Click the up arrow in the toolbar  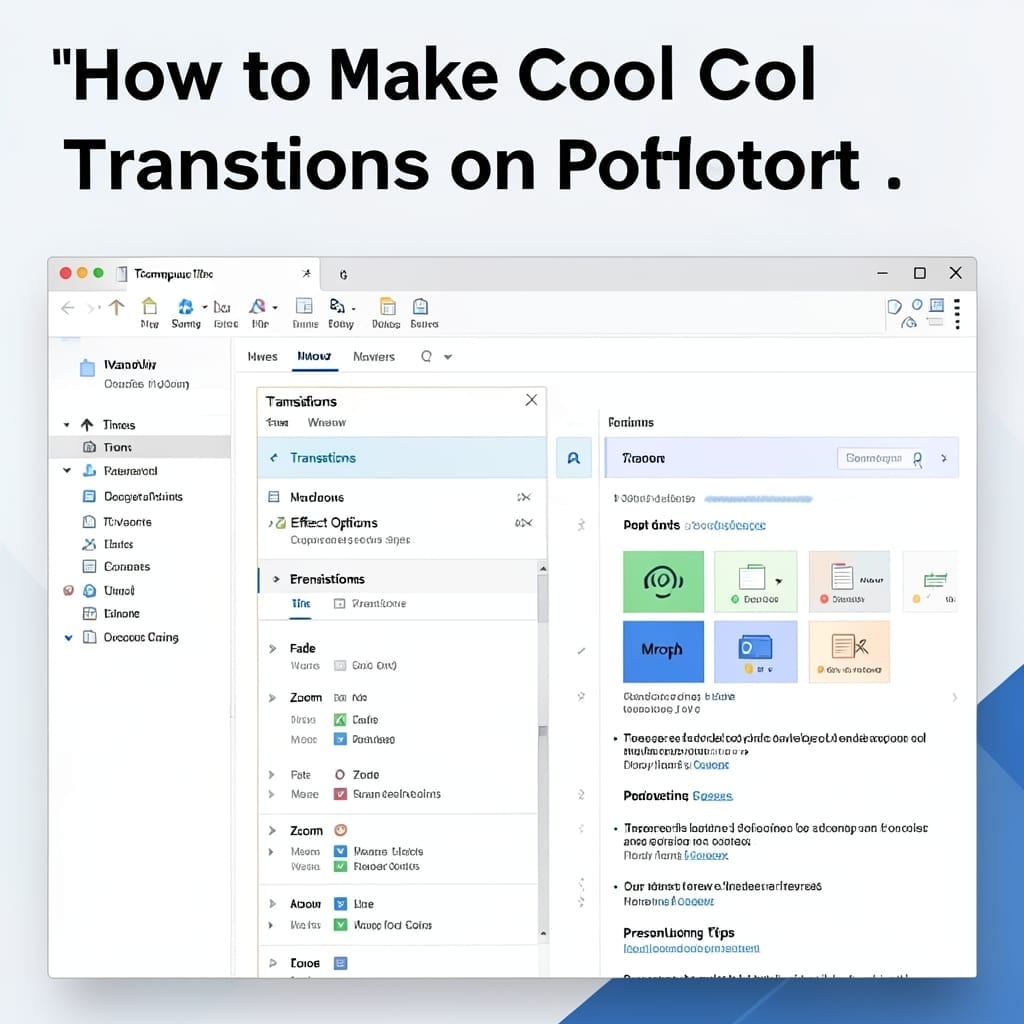pos(116,307)
